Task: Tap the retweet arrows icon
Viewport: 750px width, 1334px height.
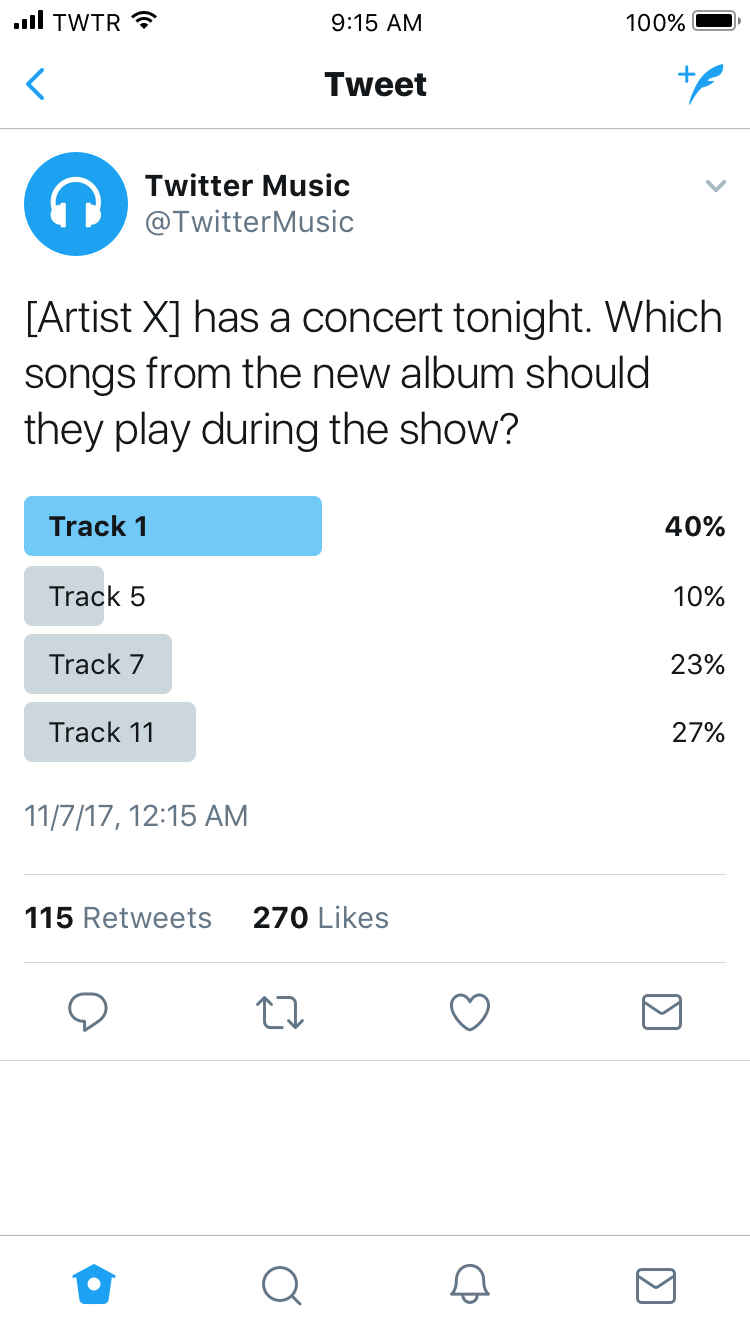Action: (x=281, y=1011)
